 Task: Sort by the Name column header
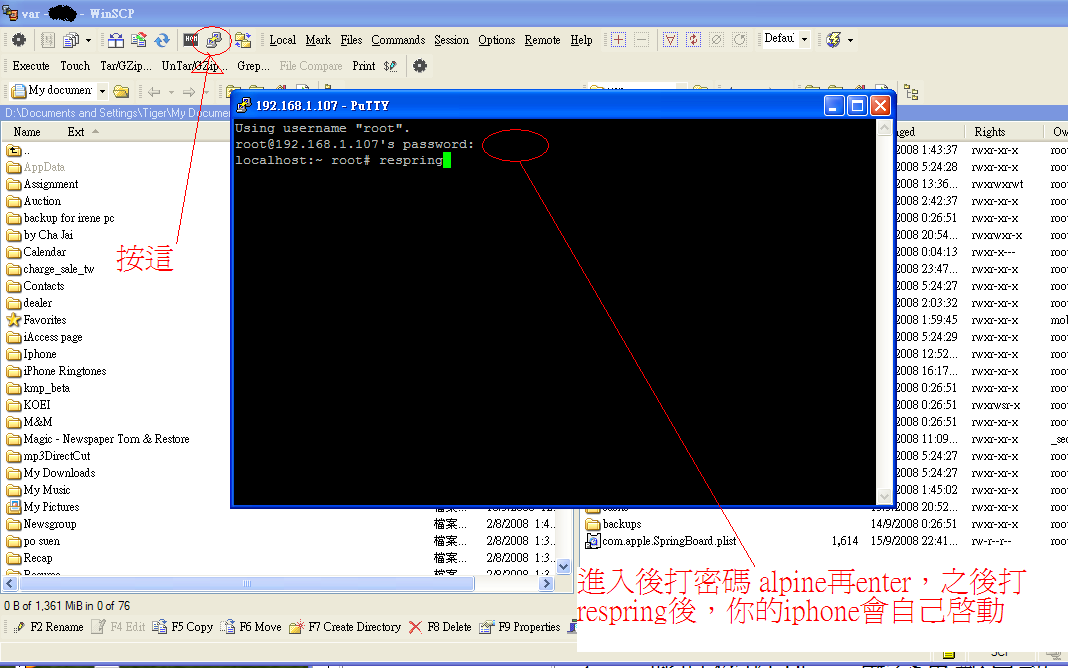[27, 131]
